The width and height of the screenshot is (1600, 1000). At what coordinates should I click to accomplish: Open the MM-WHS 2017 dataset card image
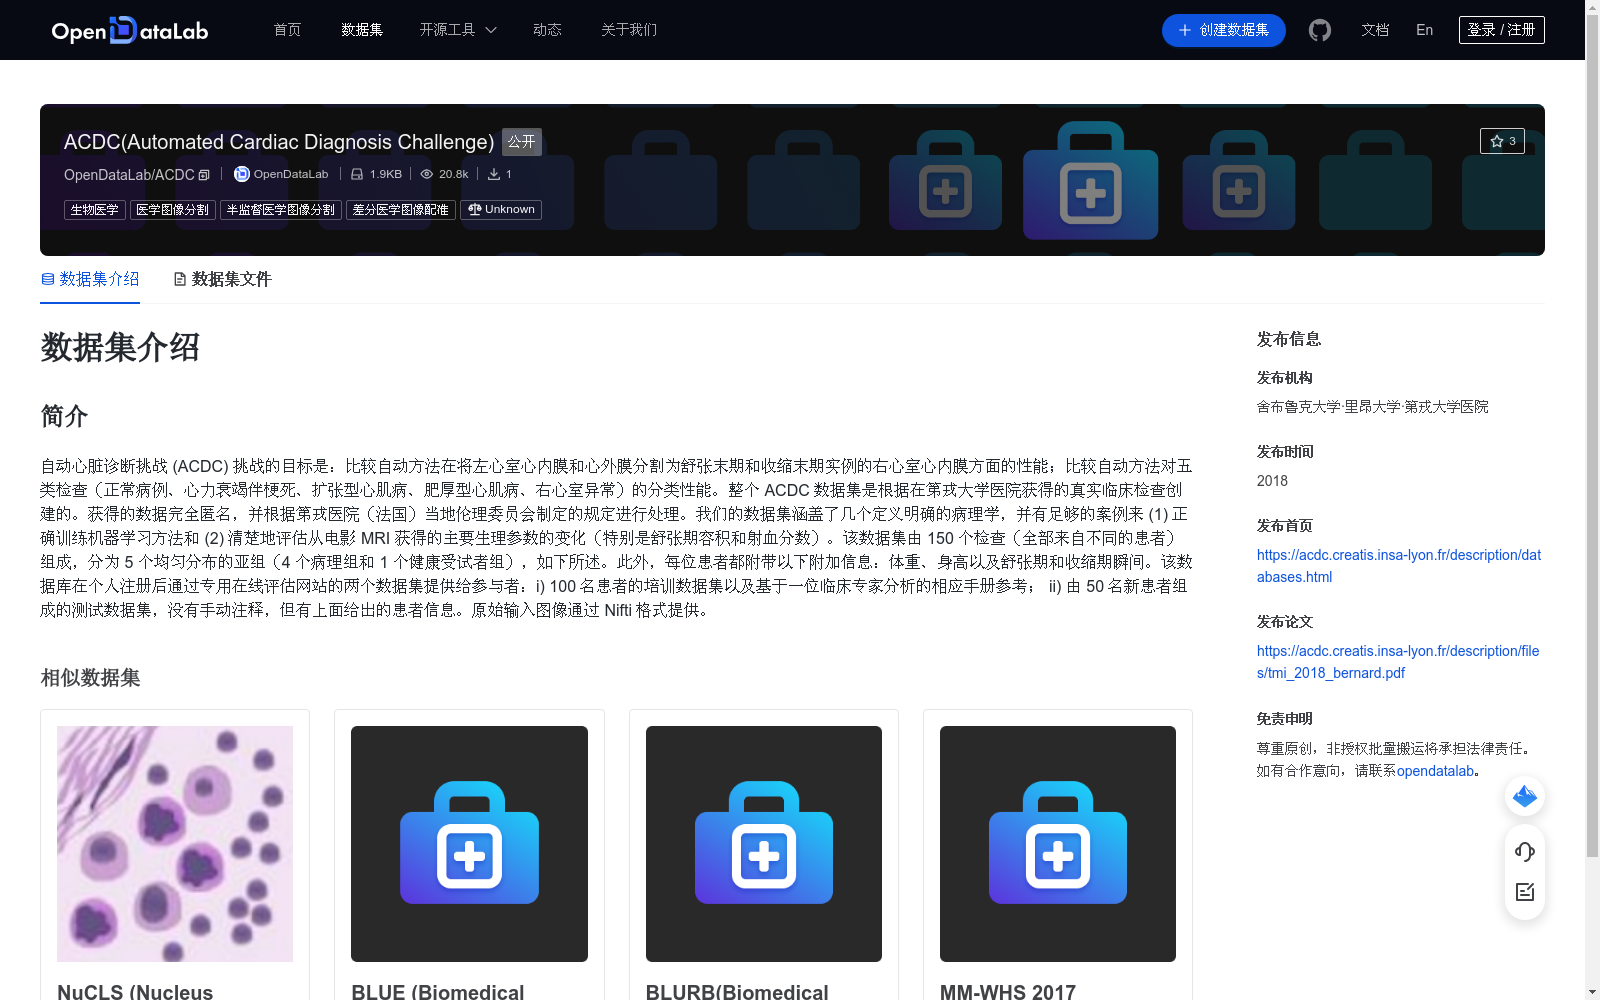pos(1058,844)
